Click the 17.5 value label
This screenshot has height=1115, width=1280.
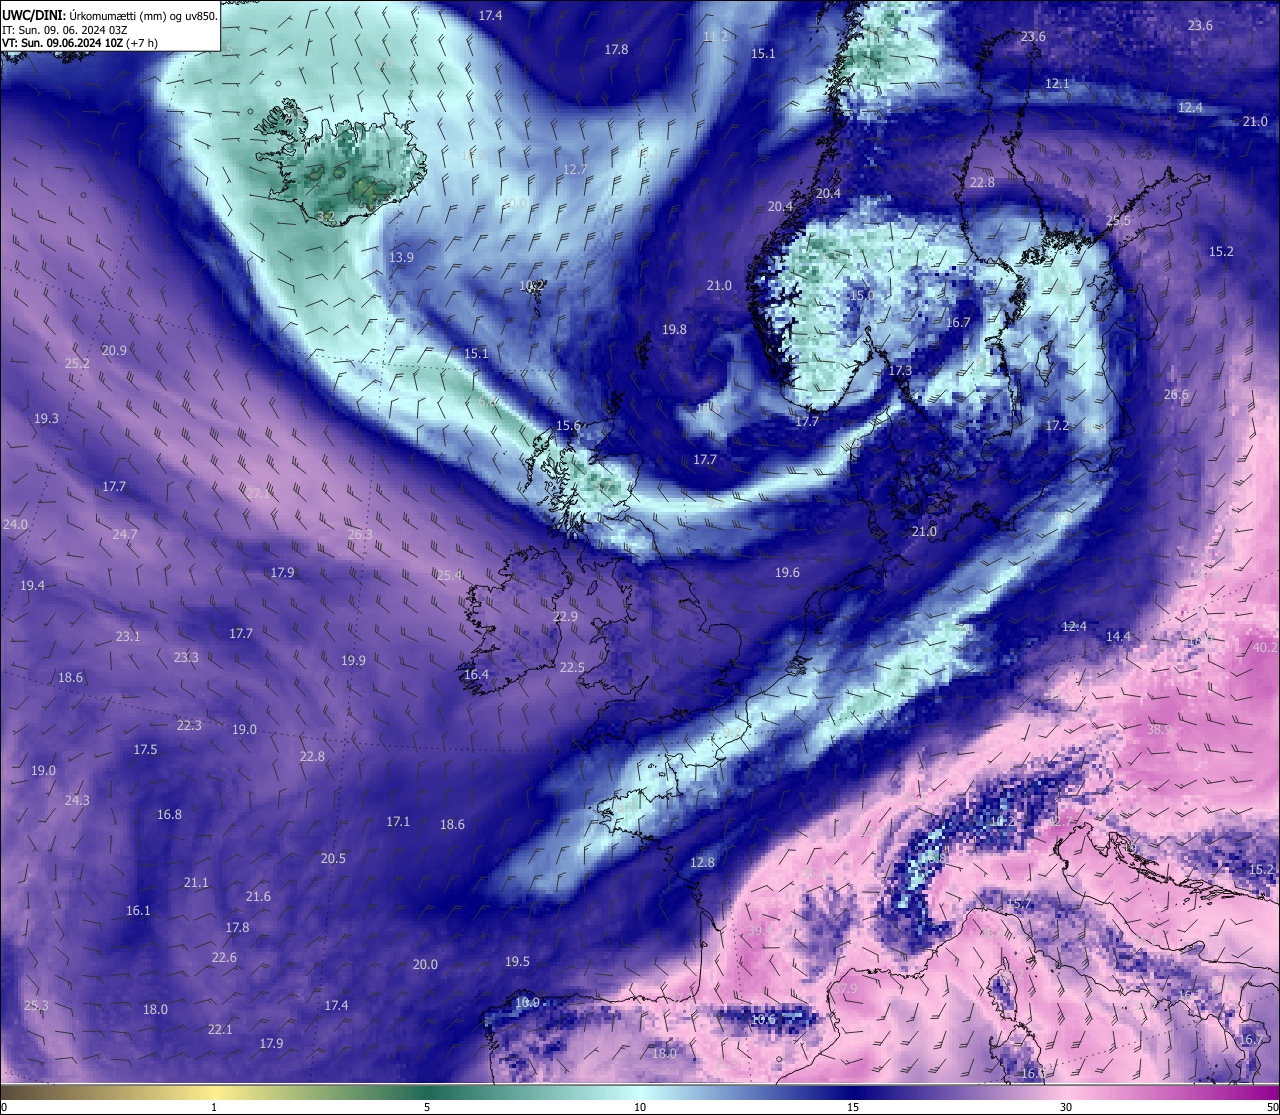click(145, 750)
